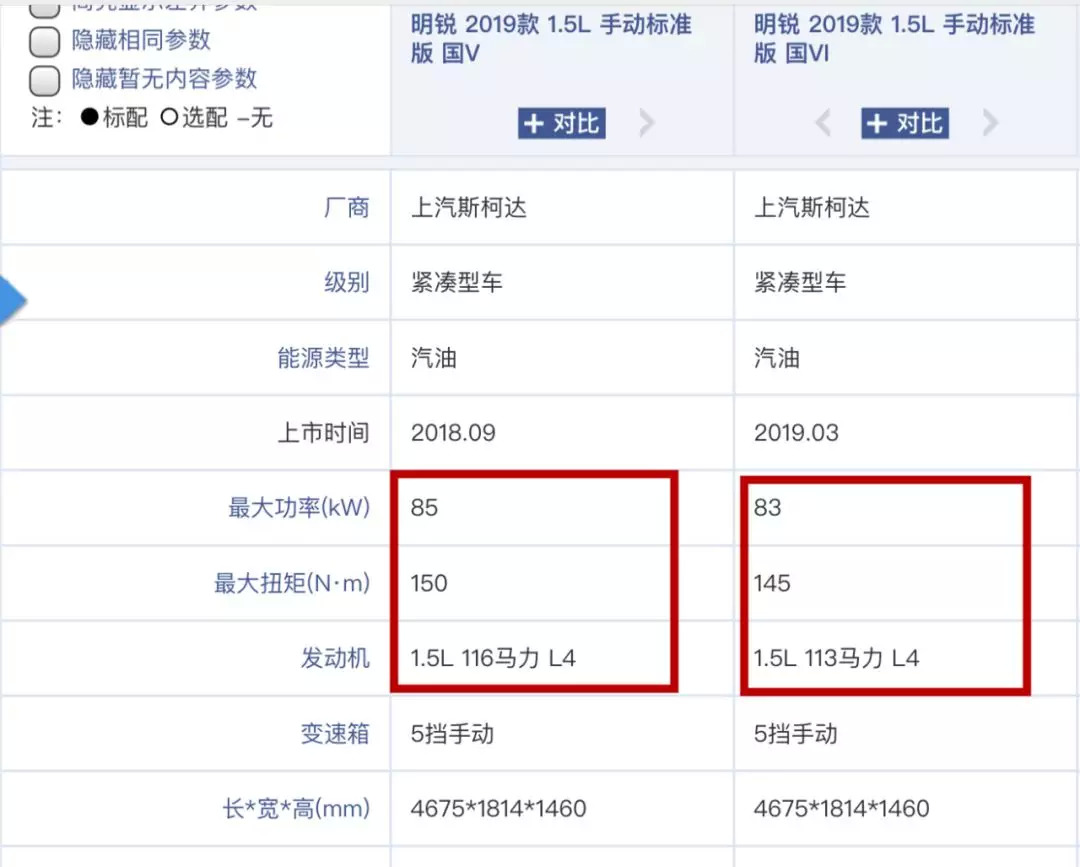1080x867 pixels.
Task: Toggle the partially visible topmost checkbox
Action: [x=45, y=8]
